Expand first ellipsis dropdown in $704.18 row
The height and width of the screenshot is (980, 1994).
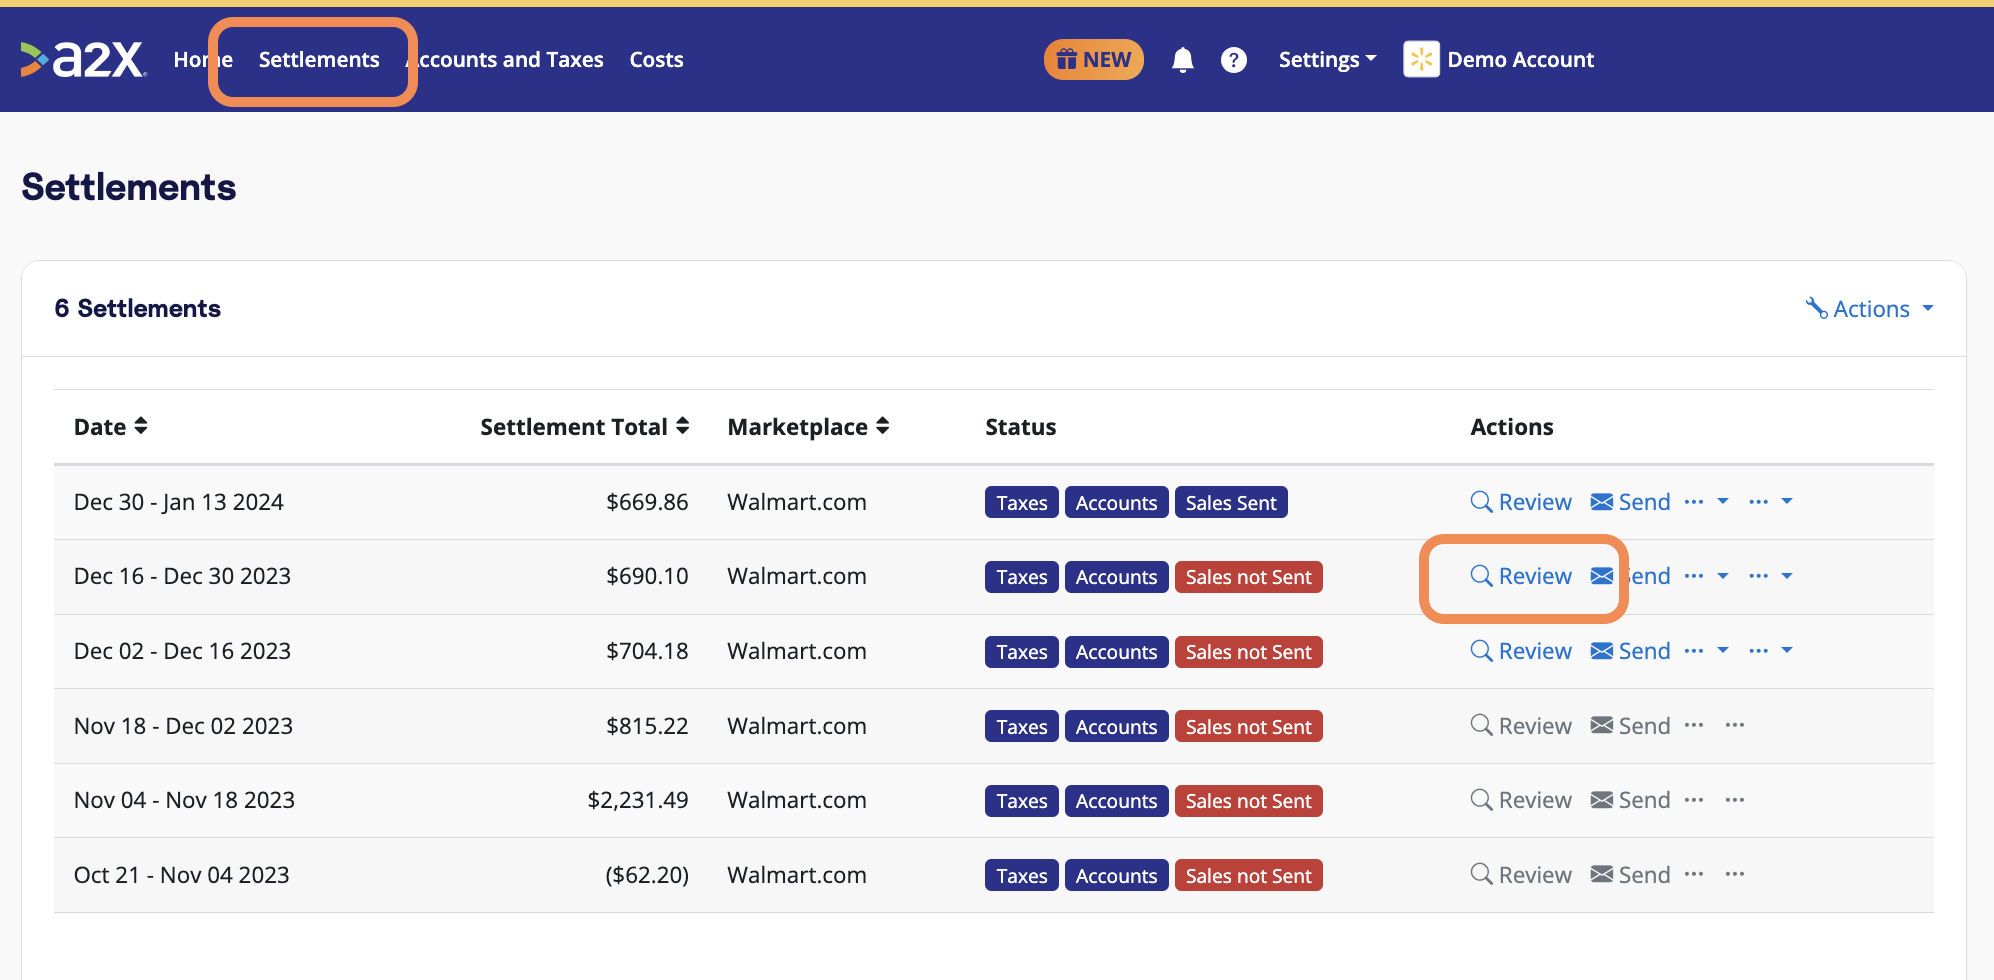1706,651
